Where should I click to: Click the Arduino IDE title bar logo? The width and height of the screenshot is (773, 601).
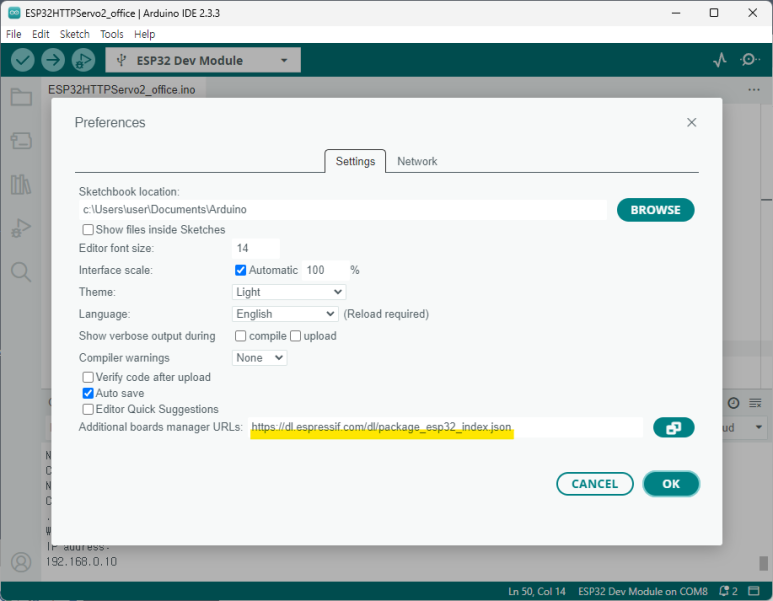(x=14, y=13)
